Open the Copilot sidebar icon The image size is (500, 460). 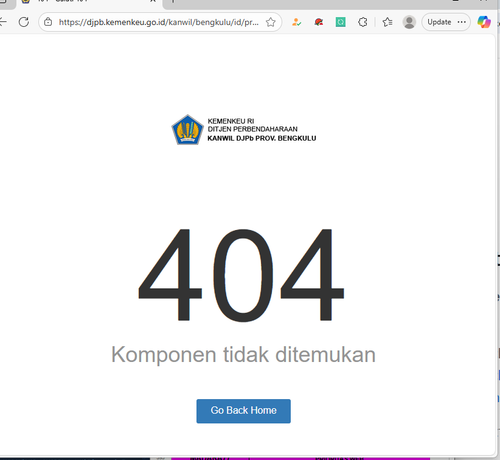(484, 22)
